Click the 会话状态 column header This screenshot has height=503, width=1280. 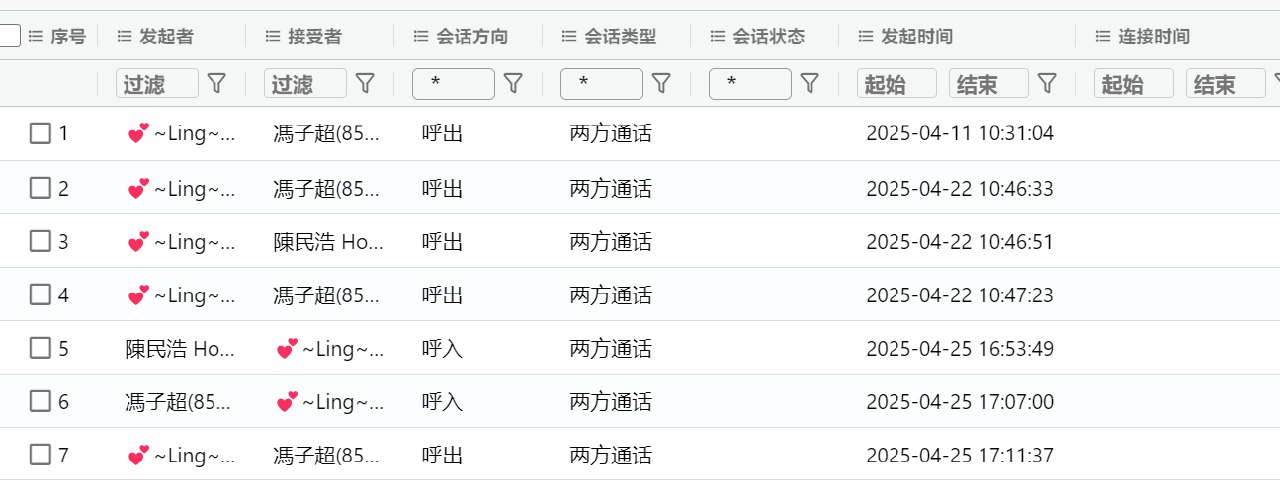(768, 37)
